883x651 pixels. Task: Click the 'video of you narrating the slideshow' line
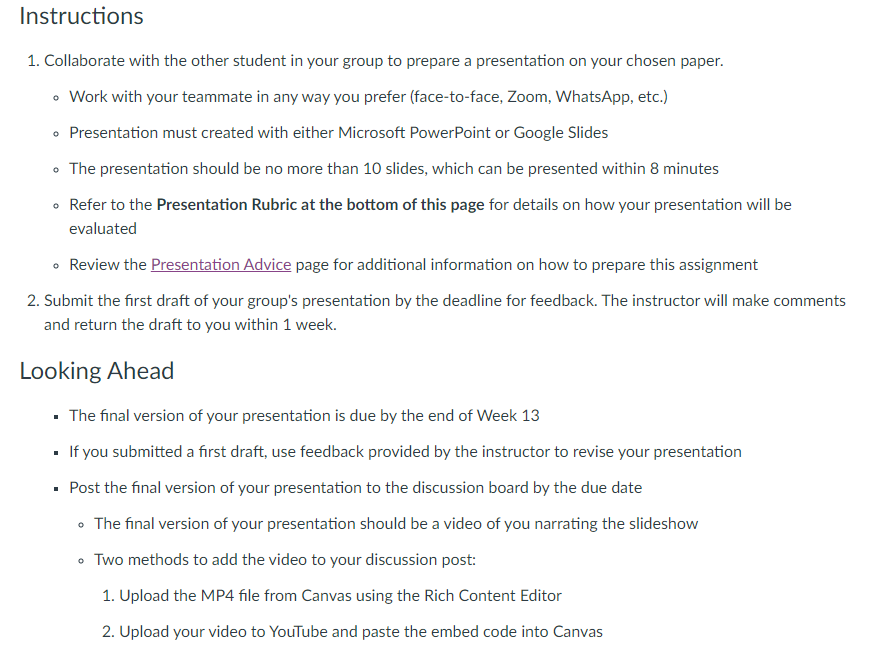coord(396,524)
